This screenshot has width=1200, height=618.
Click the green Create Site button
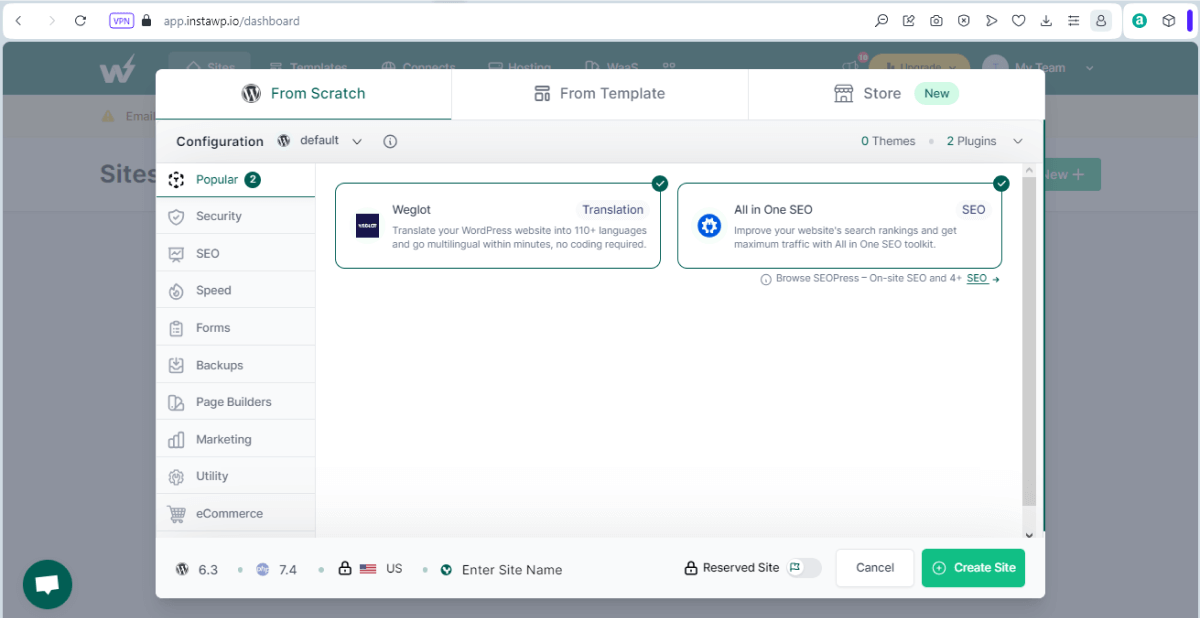(973, 568)
